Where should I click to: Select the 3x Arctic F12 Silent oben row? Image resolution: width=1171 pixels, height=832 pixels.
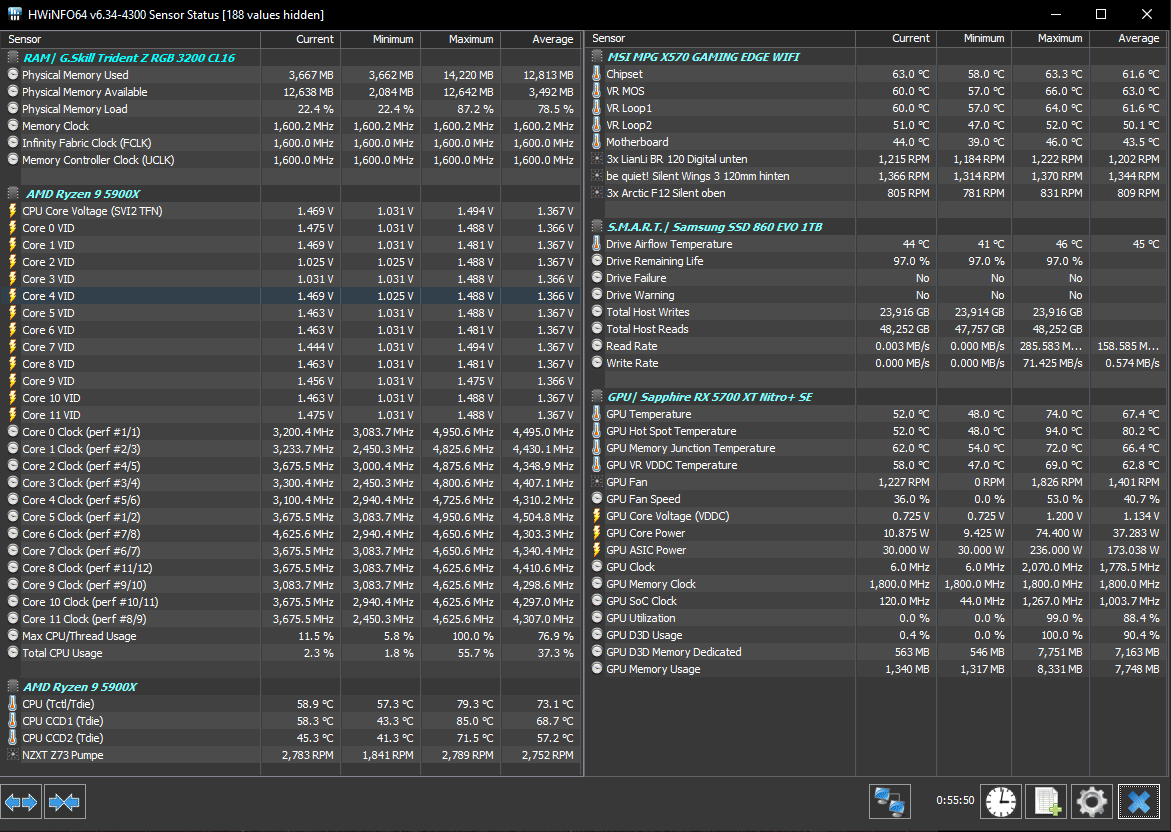(x=876, y=193)
